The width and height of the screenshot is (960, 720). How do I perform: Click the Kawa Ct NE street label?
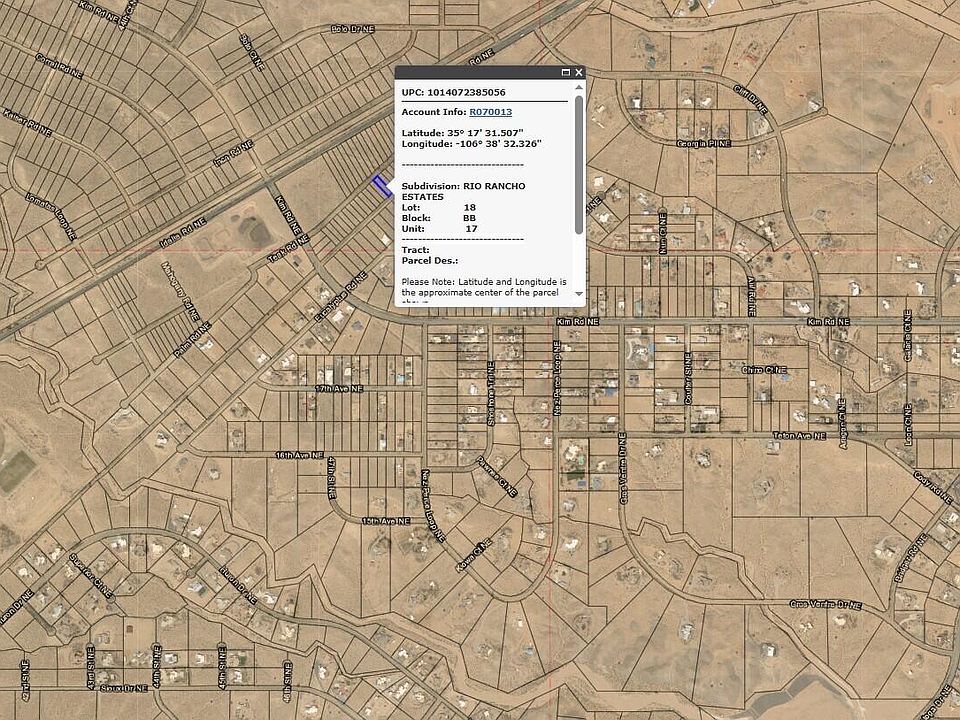pyautogui.click(x=474, y=555)
